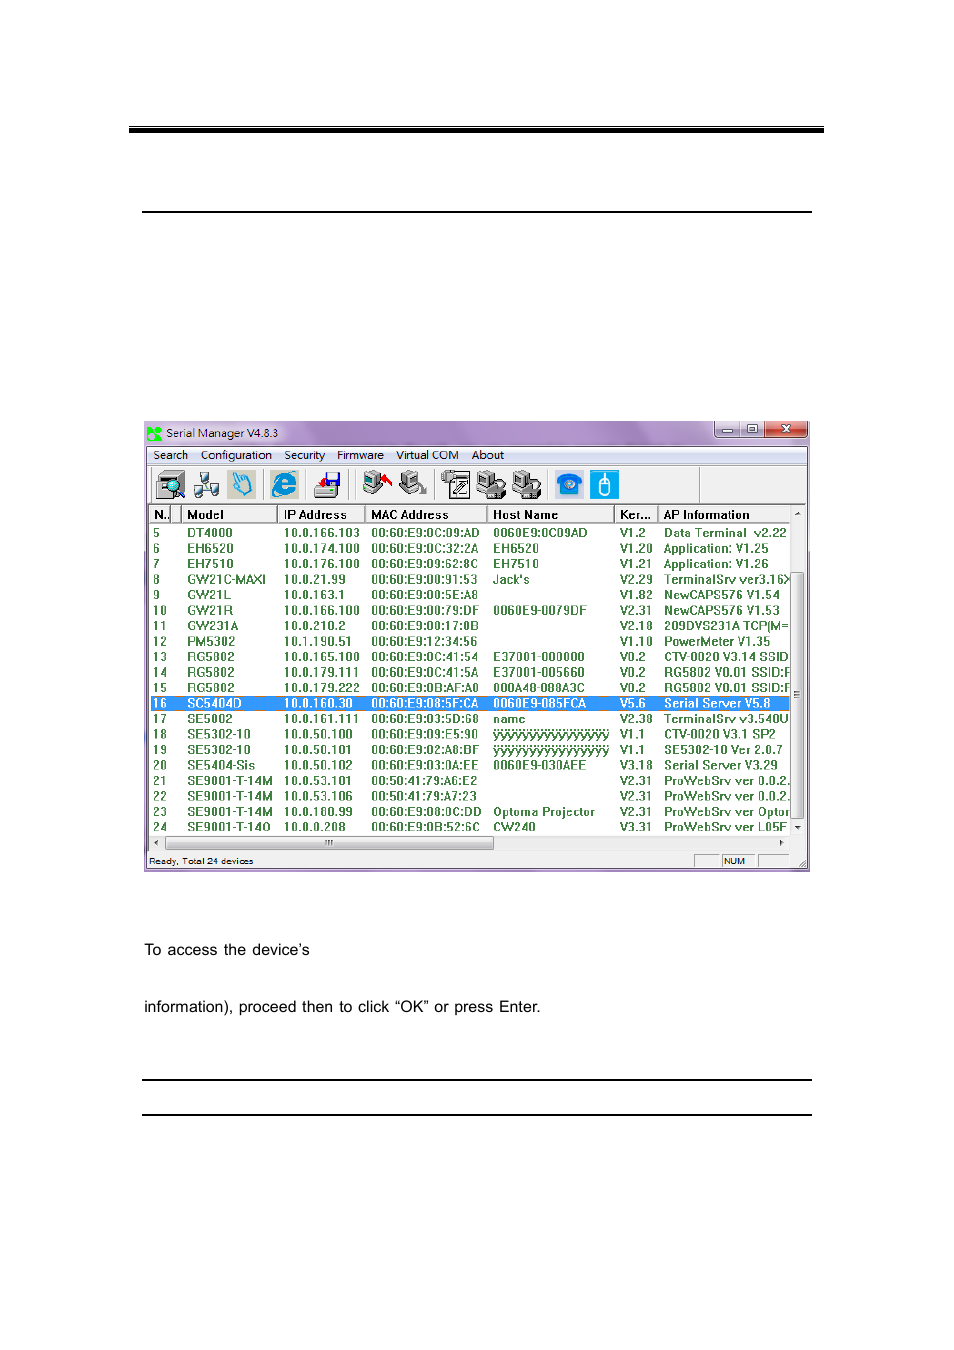Click IP address 10.0.53.106
The image size is (954, 1350).
[x=318, y=796]
